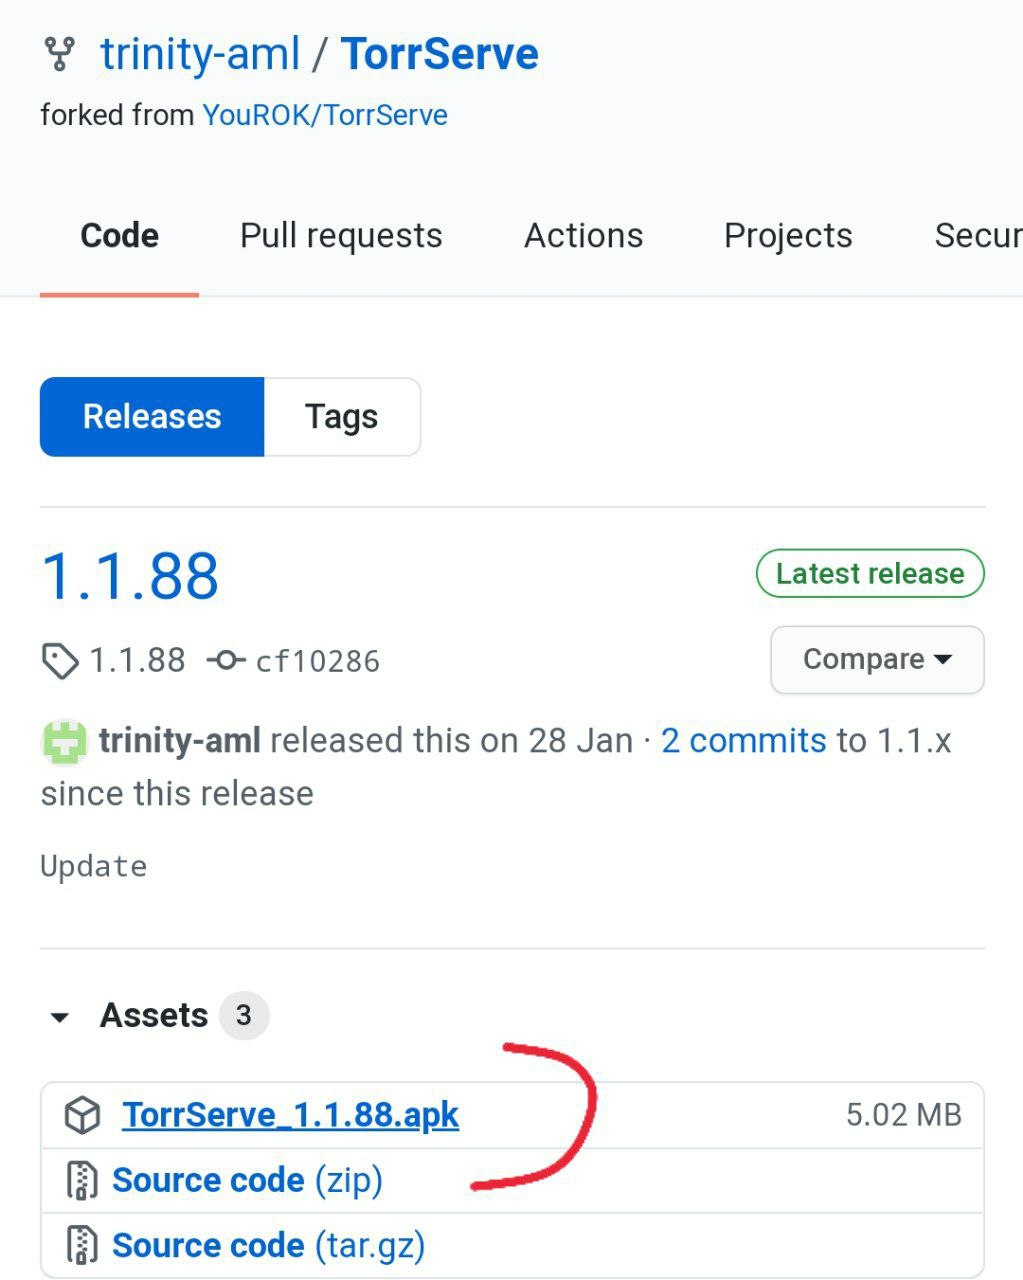Open the Projects tab

(788, 235)
